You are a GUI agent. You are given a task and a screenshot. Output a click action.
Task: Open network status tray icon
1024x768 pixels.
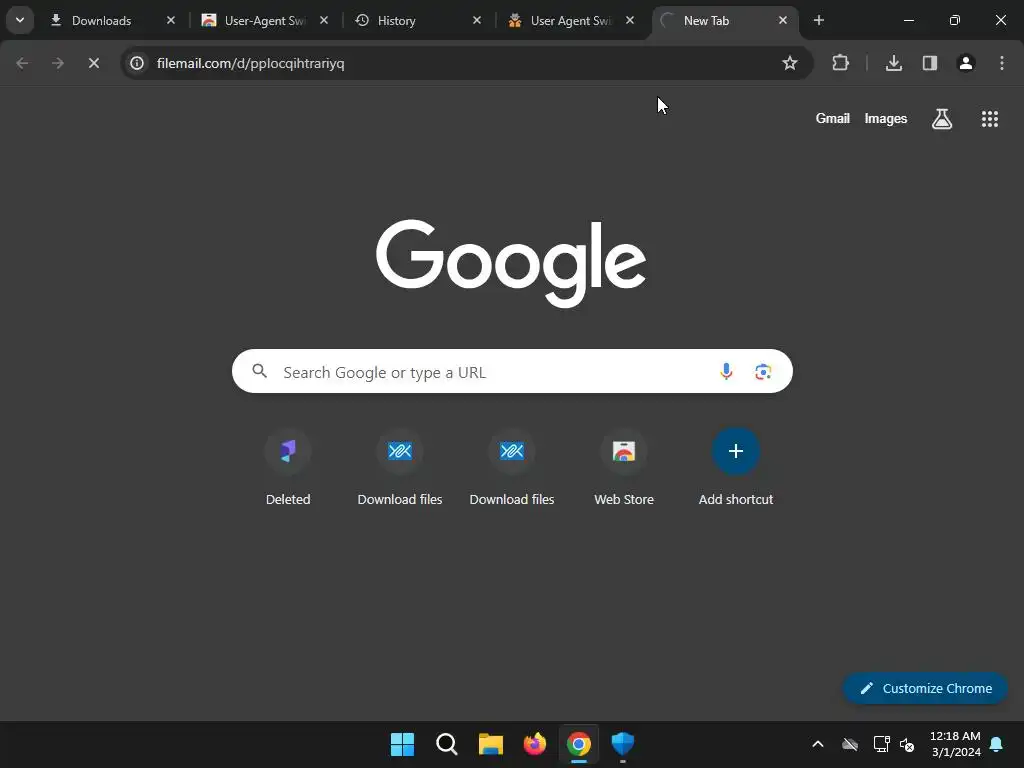pos(882,744)
